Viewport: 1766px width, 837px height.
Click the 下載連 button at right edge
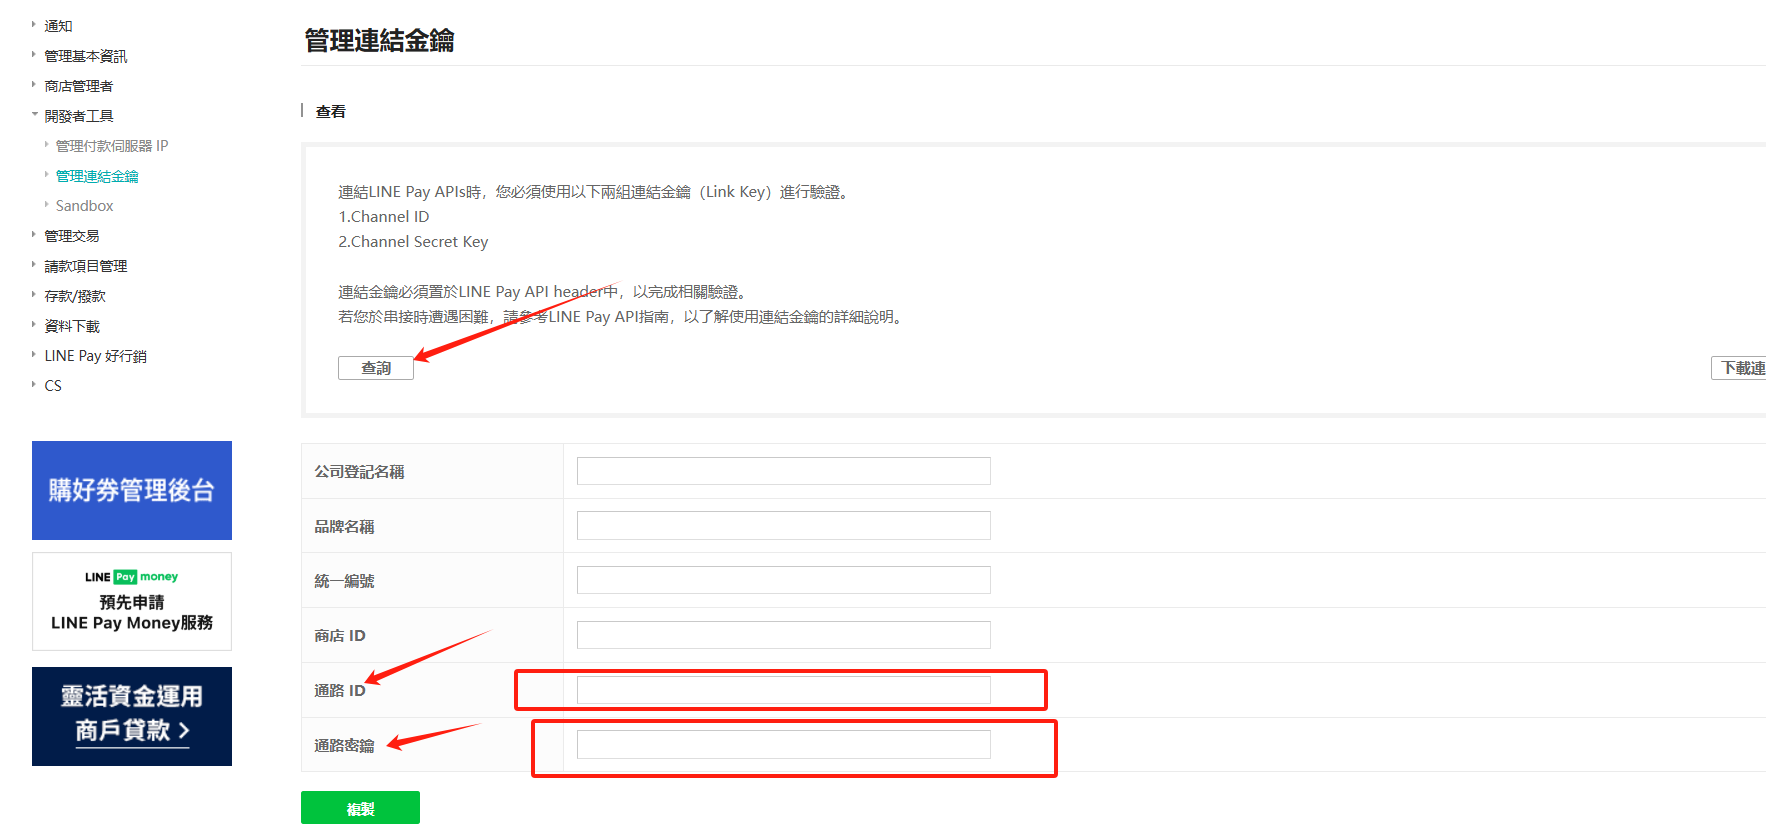tap(1739, 368)
